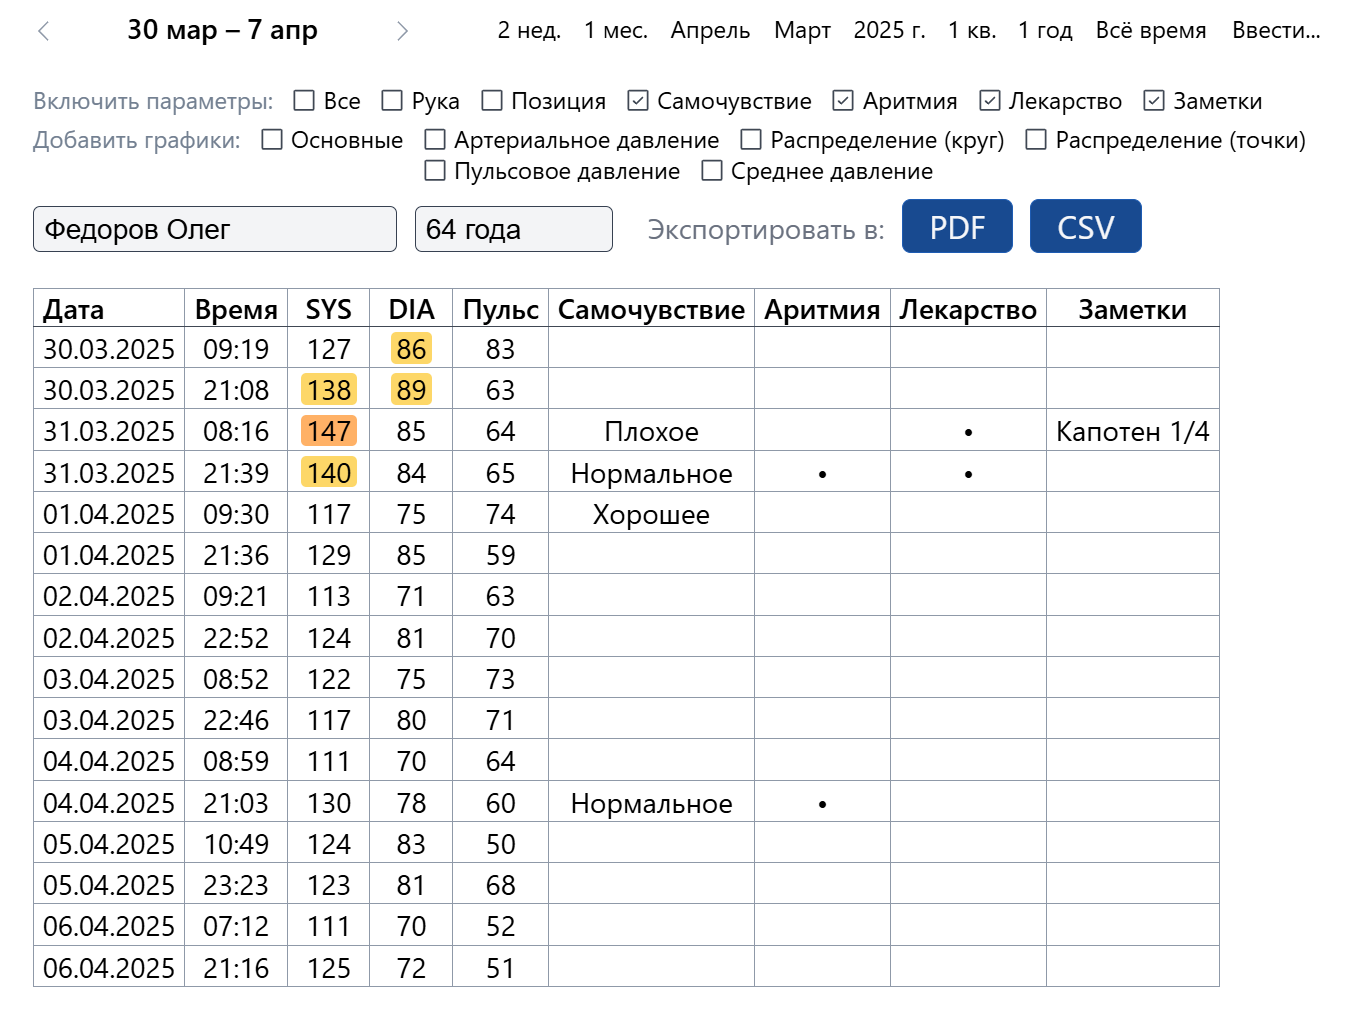Image resolution: width=1353 pixels, height=1021 pixels.
Task: Enable the "Позиция" parameter
Action: [491, 100]
